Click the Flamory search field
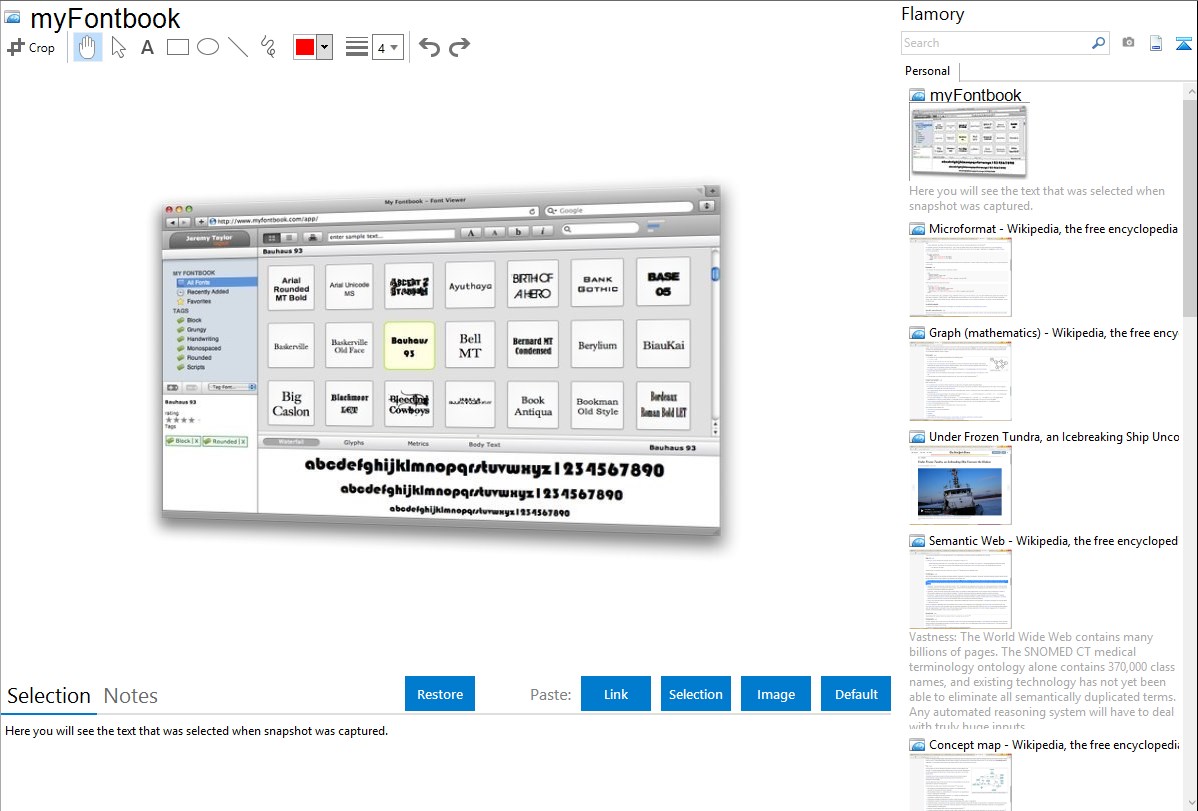The width and height of the screenshot is (1198, 811). 995,43
